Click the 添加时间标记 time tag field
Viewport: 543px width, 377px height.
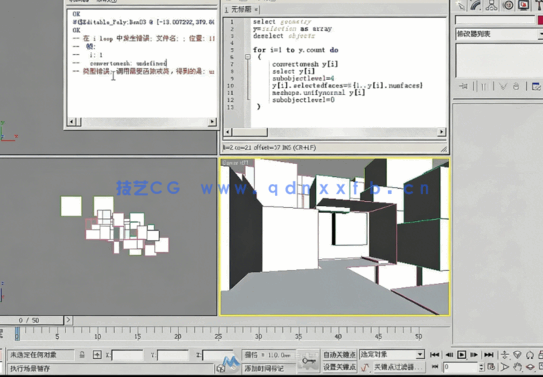click(x=268, y=368)
